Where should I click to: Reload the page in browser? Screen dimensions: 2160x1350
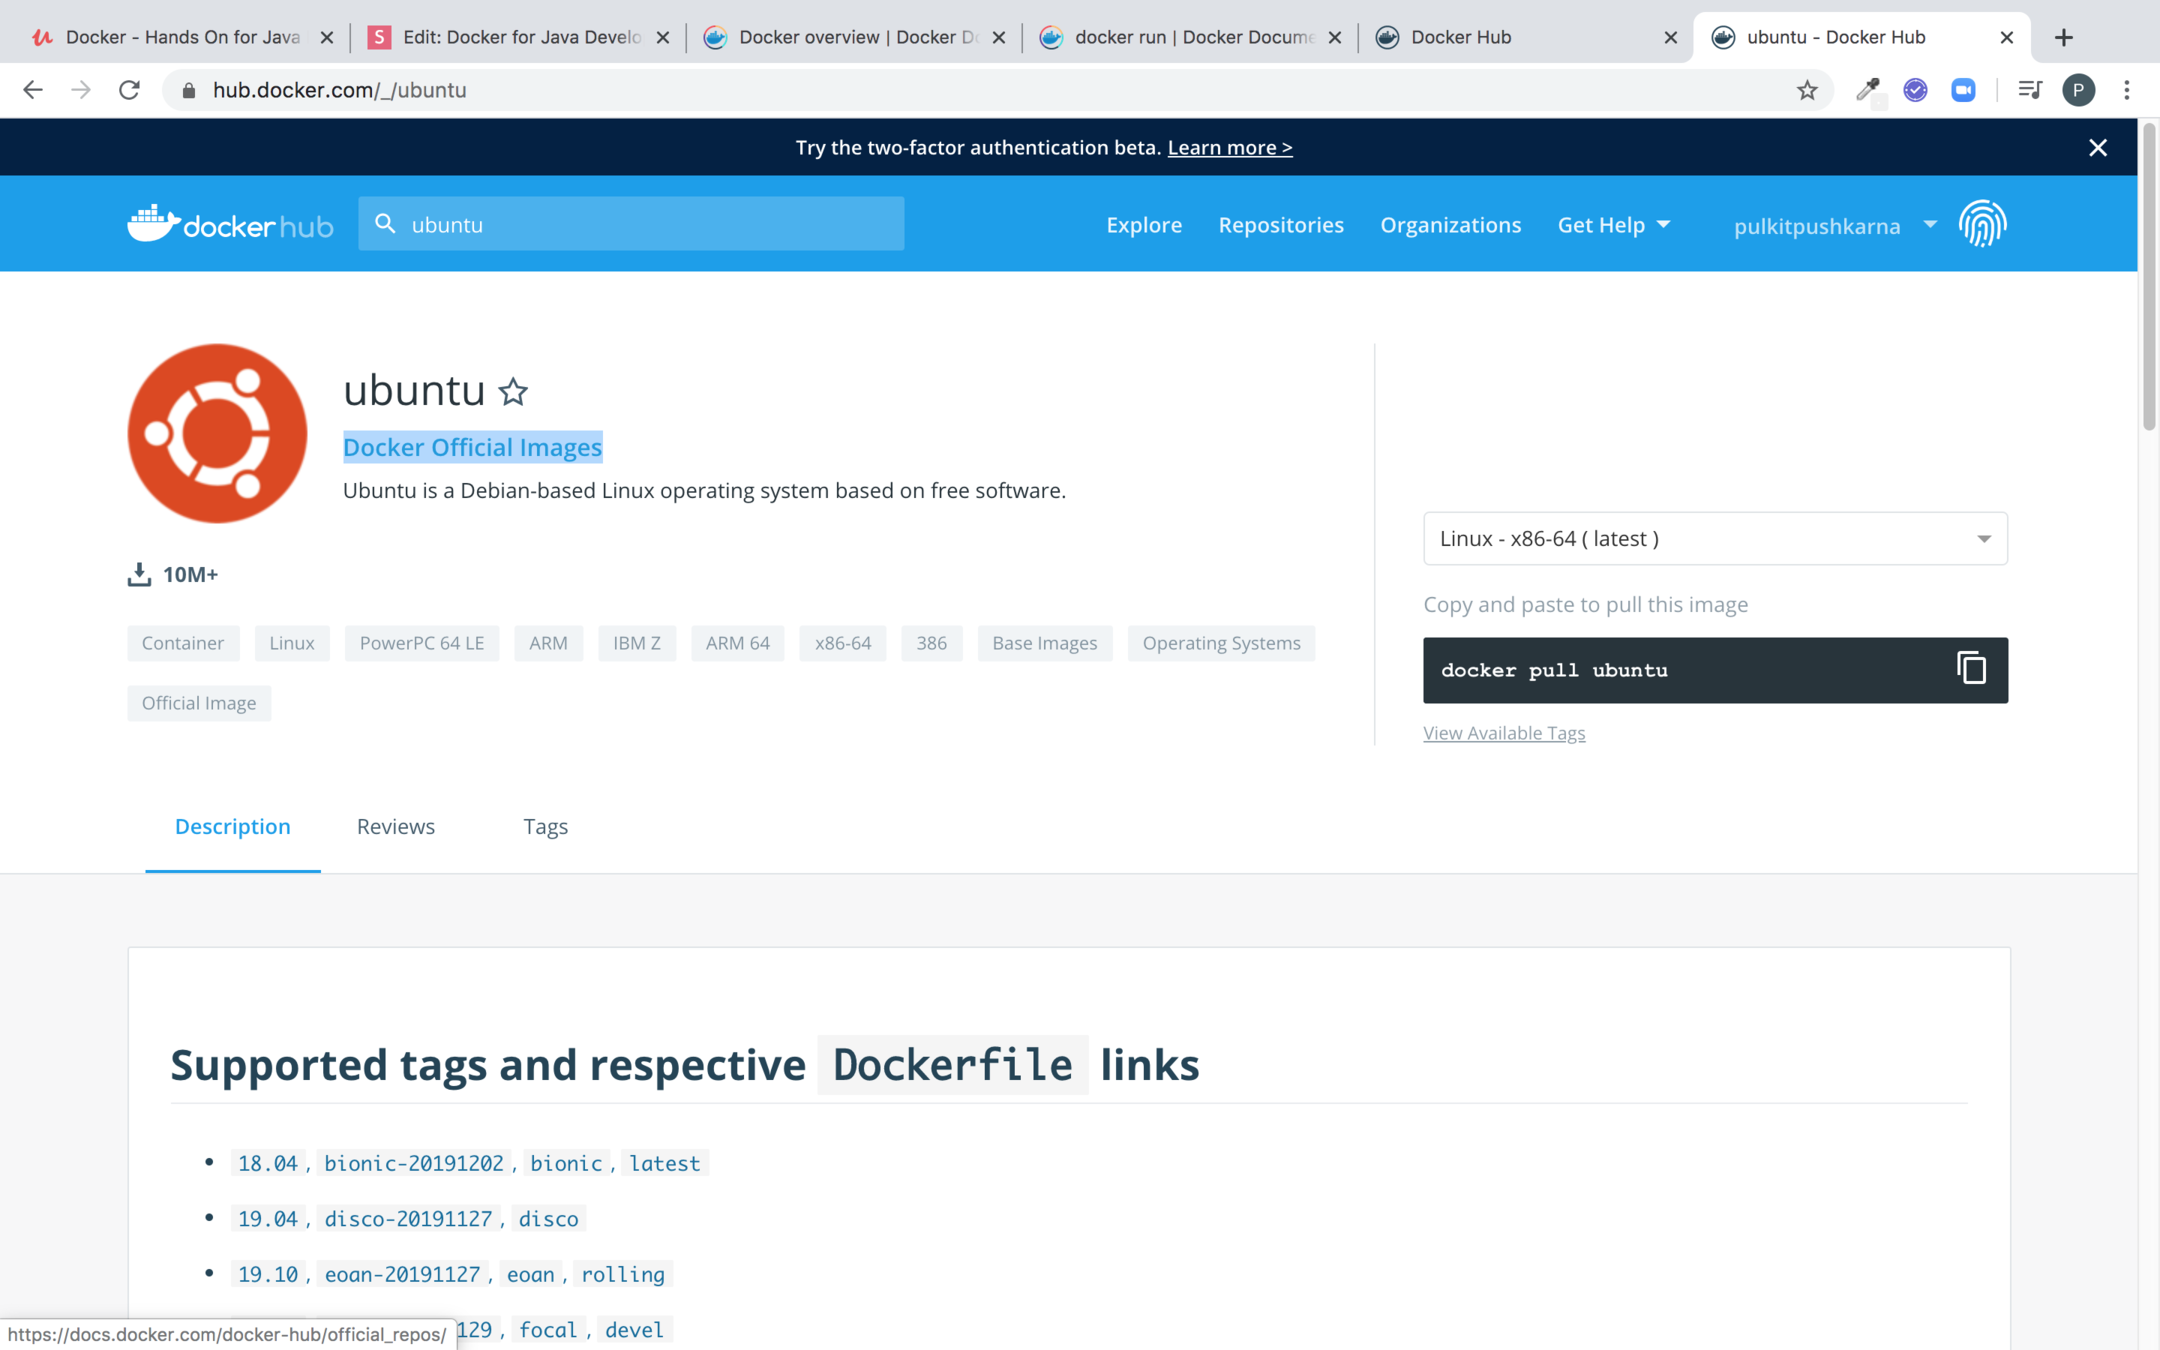129,90
